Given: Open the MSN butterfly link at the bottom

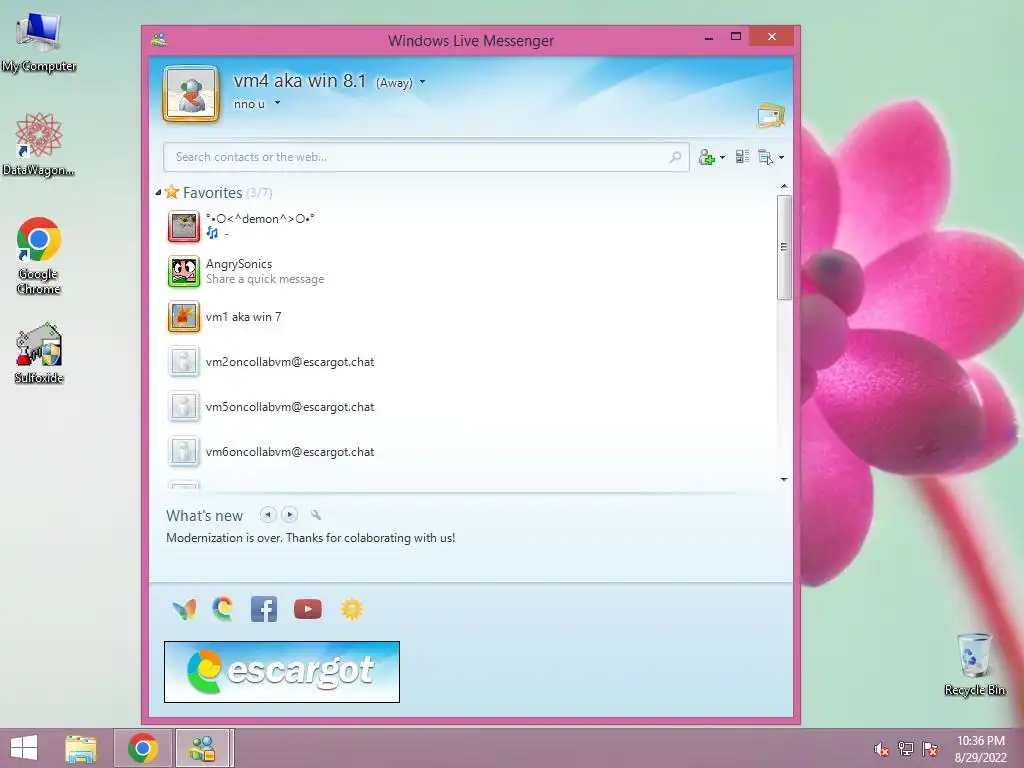Looking at the screenshot, I should pos(184,609).
